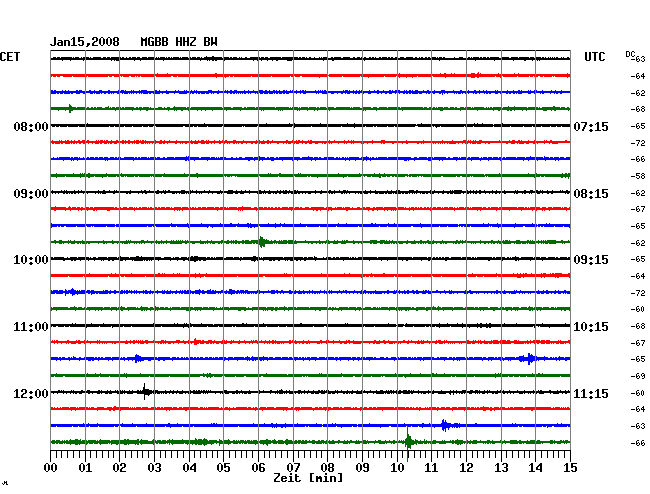Select the DC value -69
The height and width of the screenshot is (494, 650).
(638, 376)
